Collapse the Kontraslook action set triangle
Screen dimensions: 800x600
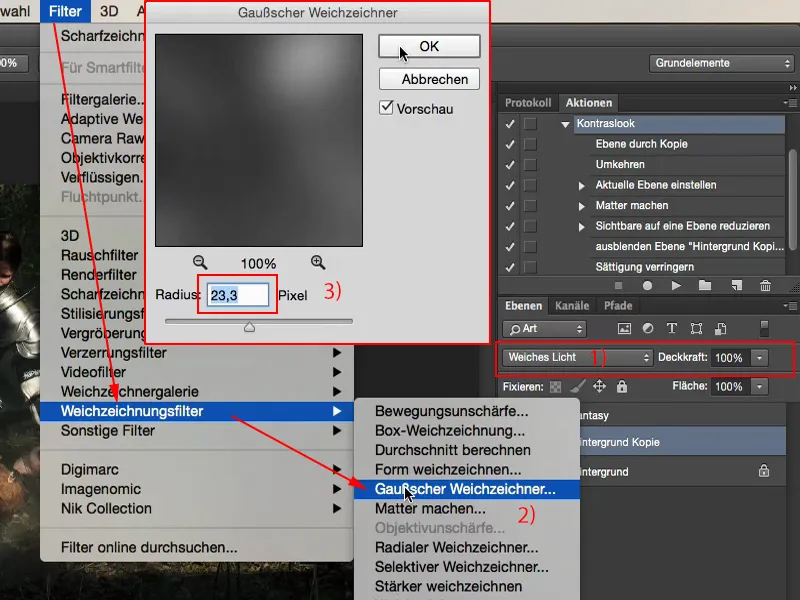point(565,124)
